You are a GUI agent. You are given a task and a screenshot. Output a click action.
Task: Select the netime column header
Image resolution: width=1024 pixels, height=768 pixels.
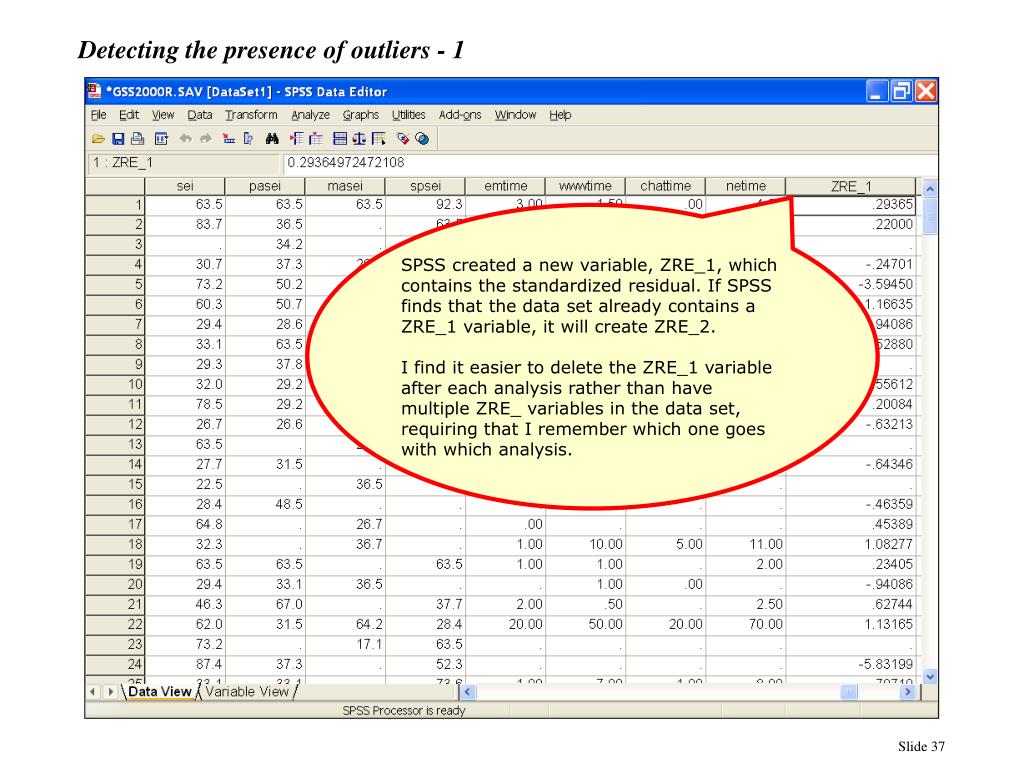(746, 186)
